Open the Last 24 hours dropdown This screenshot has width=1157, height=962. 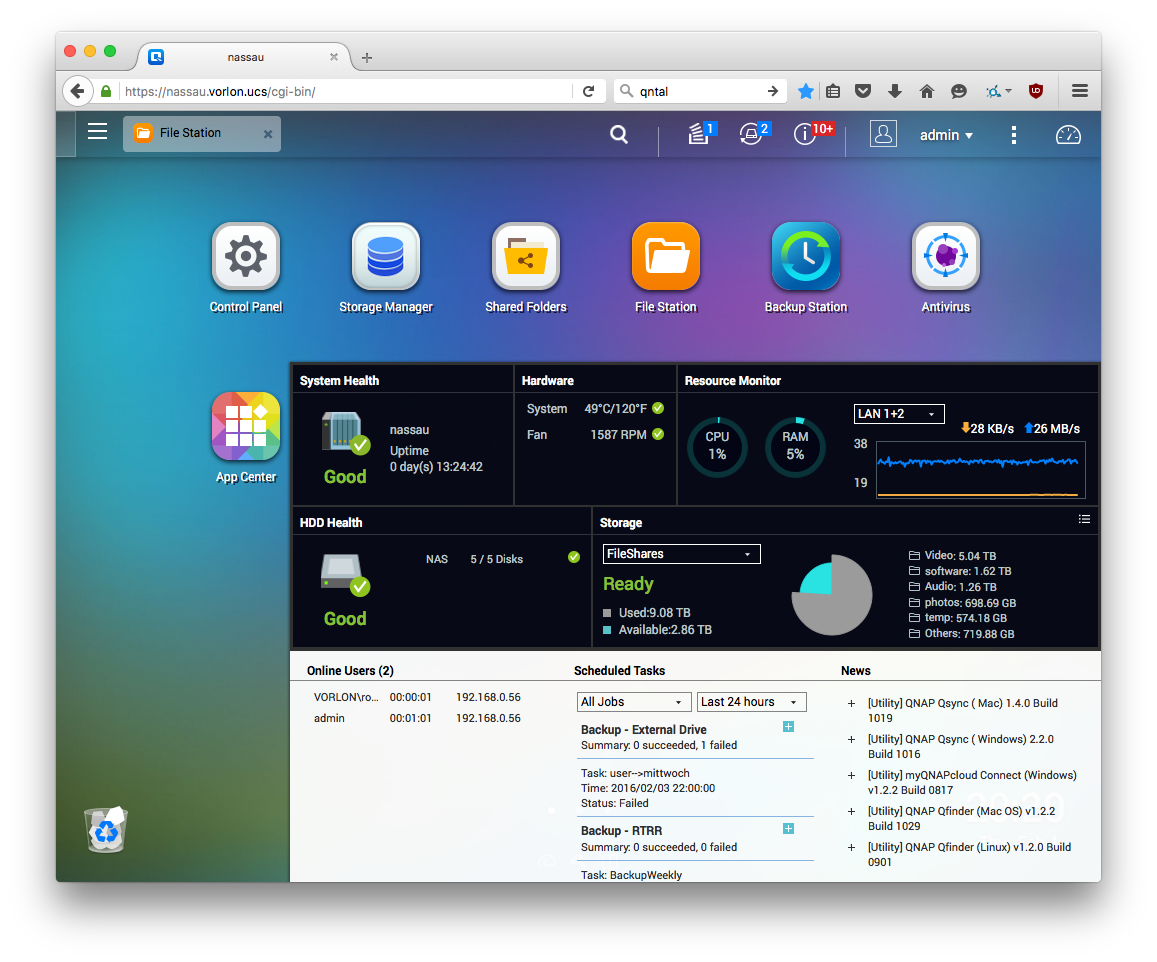tap(752, 702)
